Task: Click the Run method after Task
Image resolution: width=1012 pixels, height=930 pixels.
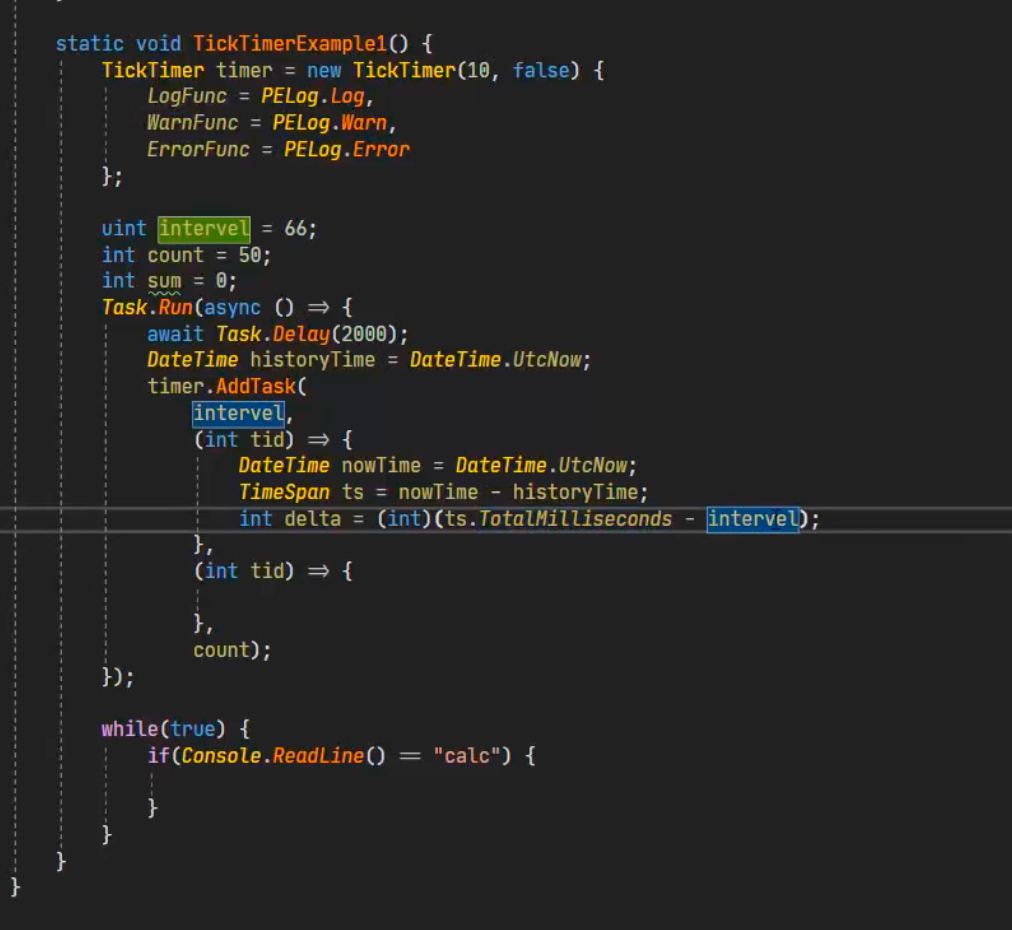Action: (175, 308)
